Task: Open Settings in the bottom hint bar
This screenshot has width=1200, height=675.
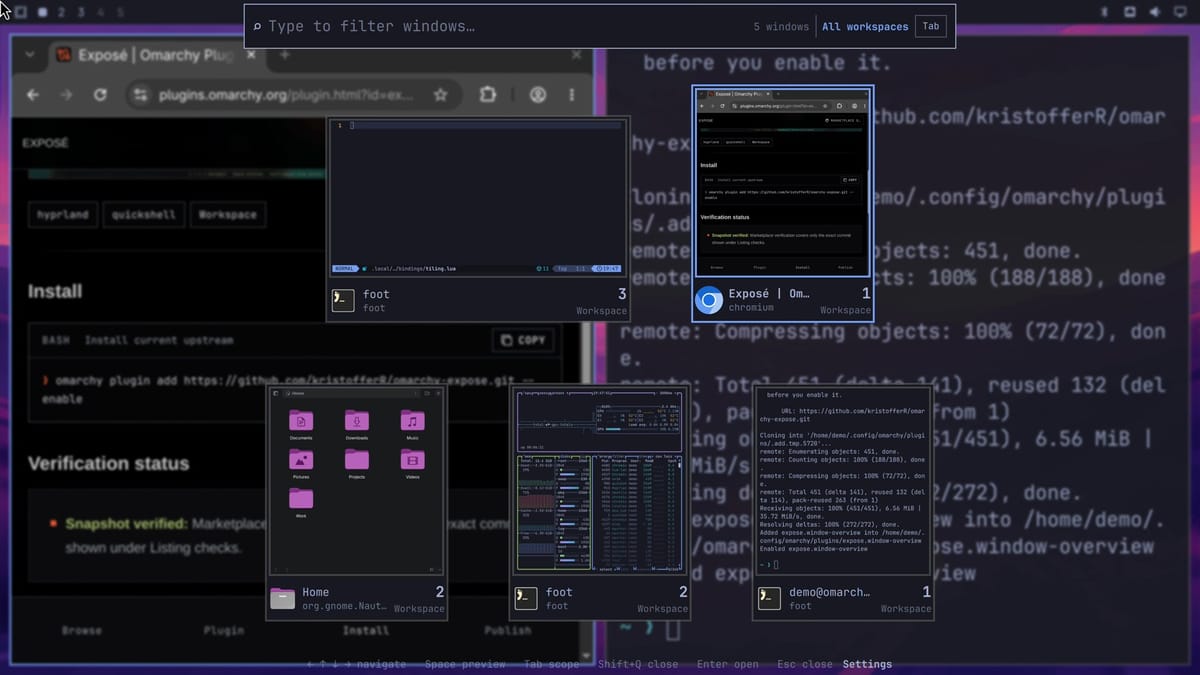Action: [867, 664]
